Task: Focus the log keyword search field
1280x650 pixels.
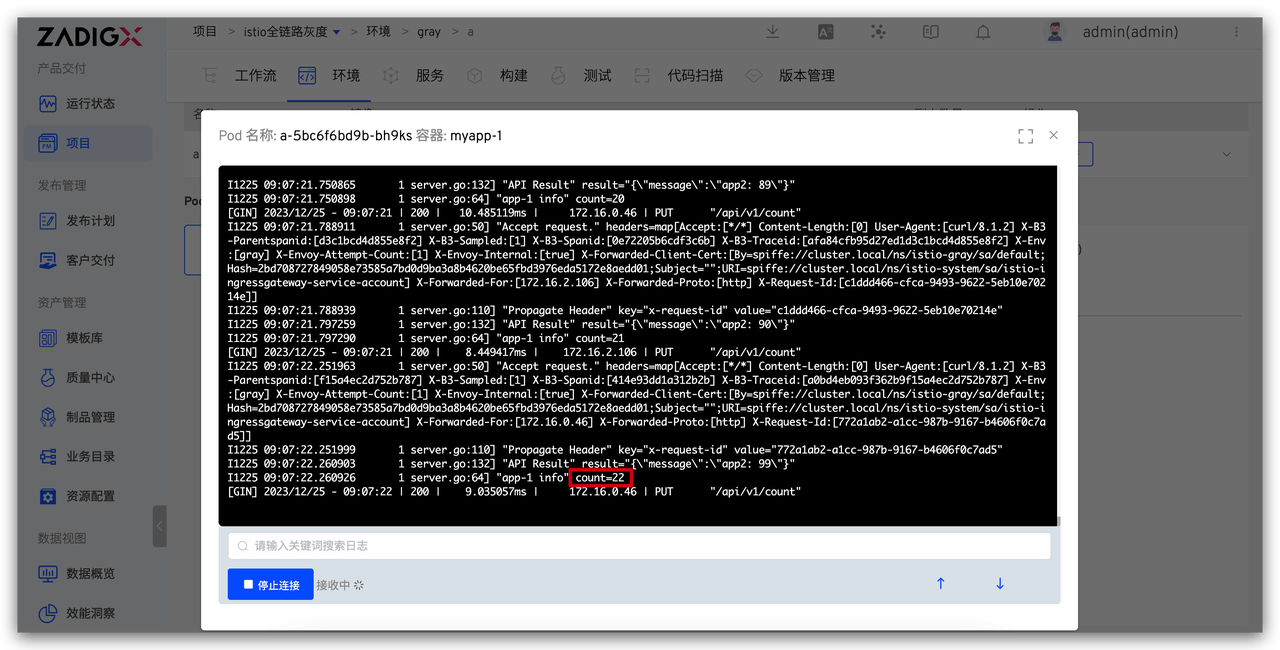Action: [640, 546]
